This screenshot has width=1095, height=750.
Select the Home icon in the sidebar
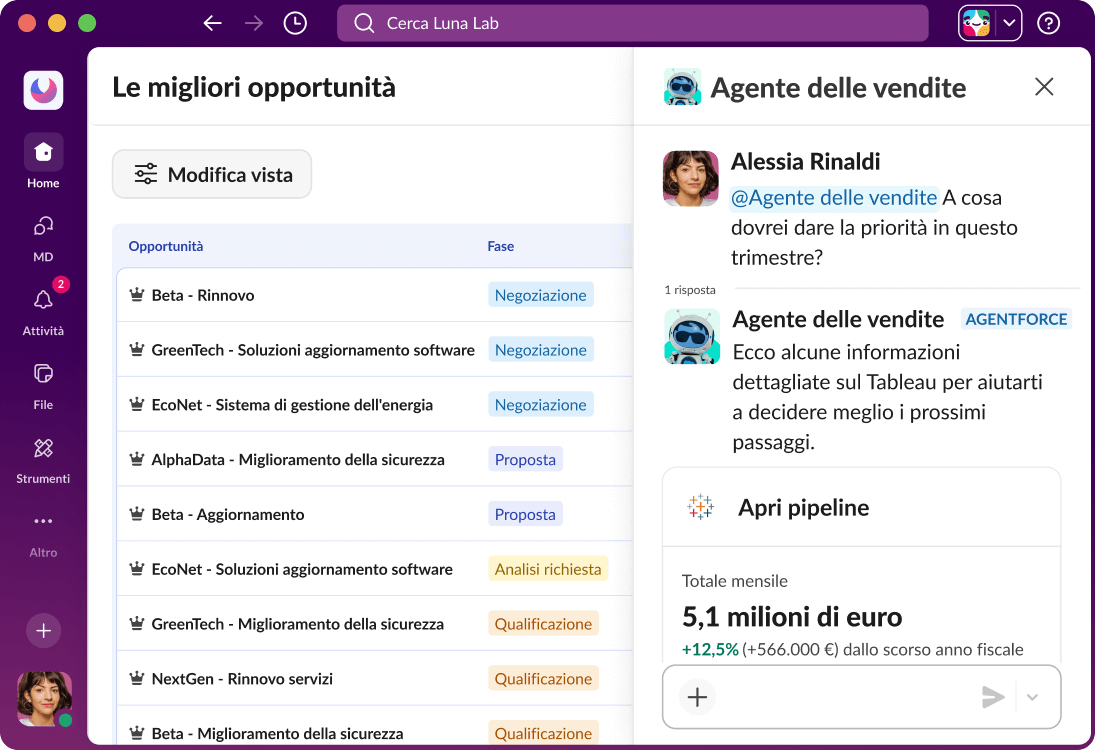tap(42, 151)
